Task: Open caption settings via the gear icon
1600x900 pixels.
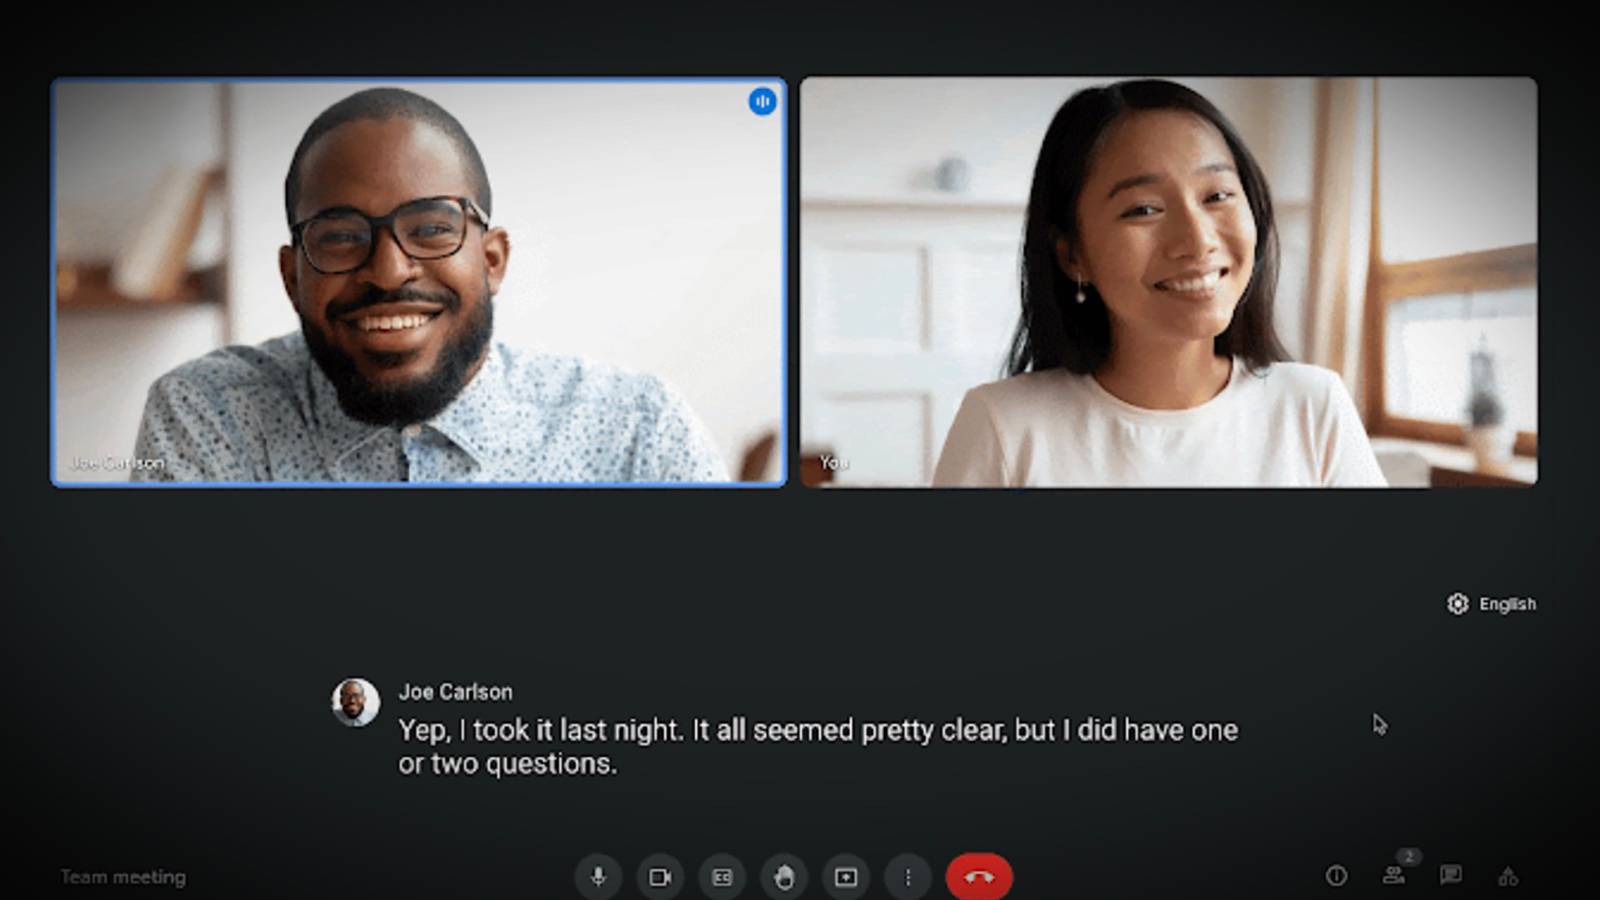Action: (1458, 604)
